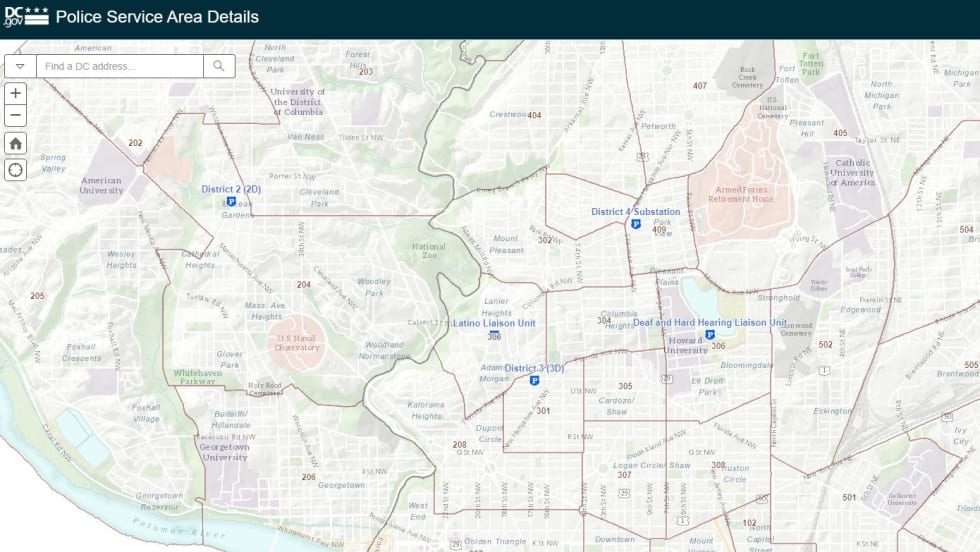This screenshot has height=552, width=980.
Task: Focus the 'Find a DC address' field
Action: 120,67
